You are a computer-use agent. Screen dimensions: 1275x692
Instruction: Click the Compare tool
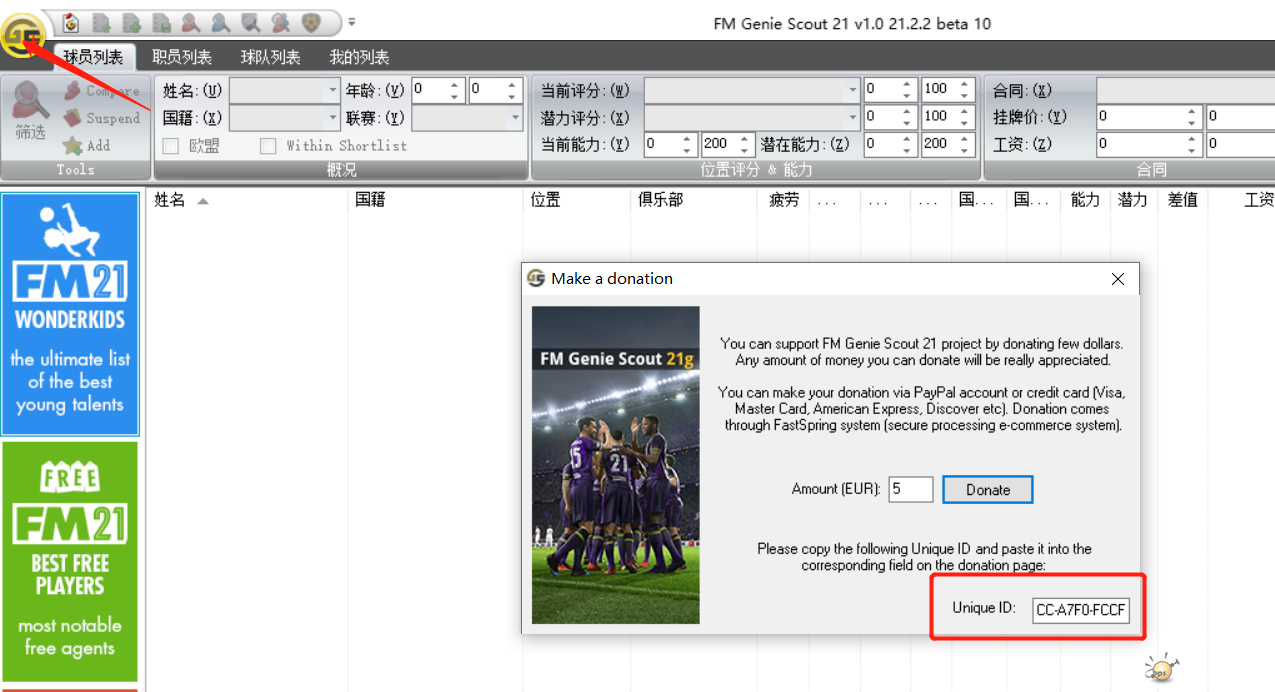click(x=101, y=91)
